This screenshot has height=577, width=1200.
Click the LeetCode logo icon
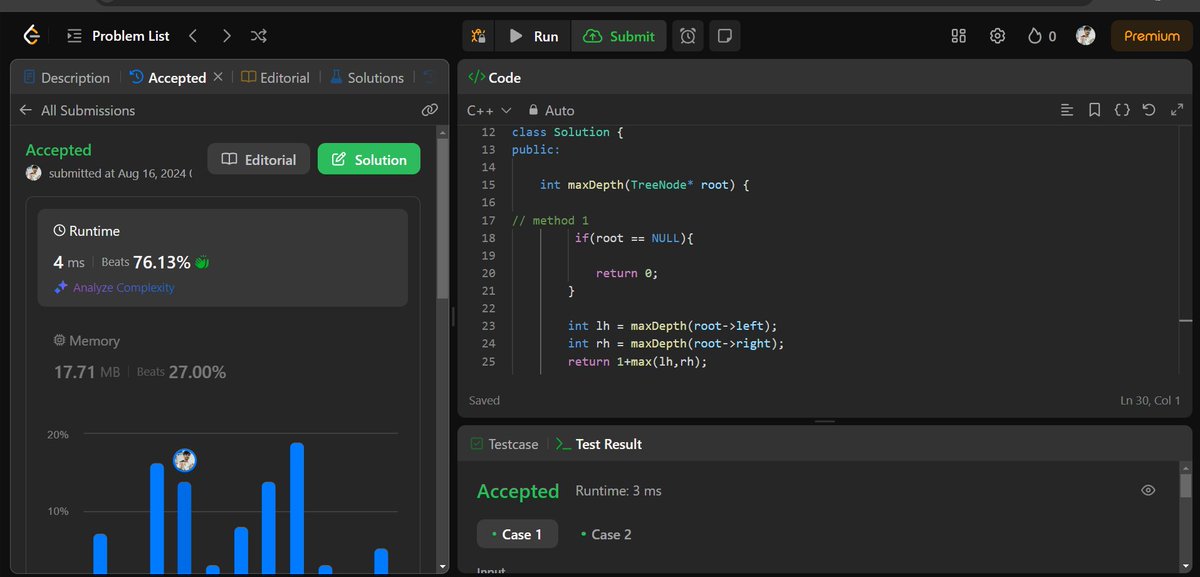(x=32, y=36)
